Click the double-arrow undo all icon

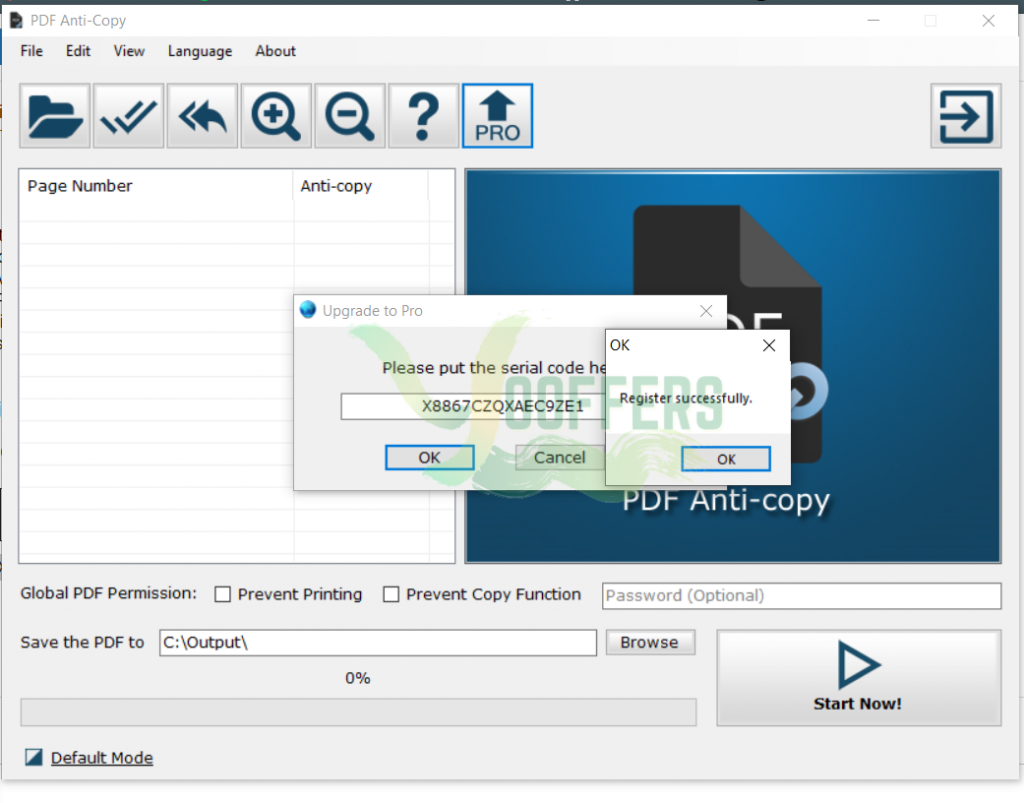(202, 116)
